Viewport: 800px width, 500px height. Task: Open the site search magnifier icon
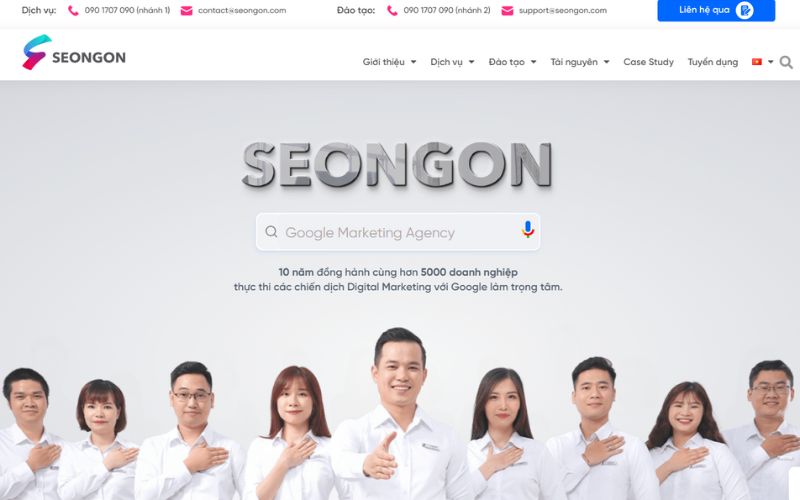pyautogui.click(x=786, y=62)
